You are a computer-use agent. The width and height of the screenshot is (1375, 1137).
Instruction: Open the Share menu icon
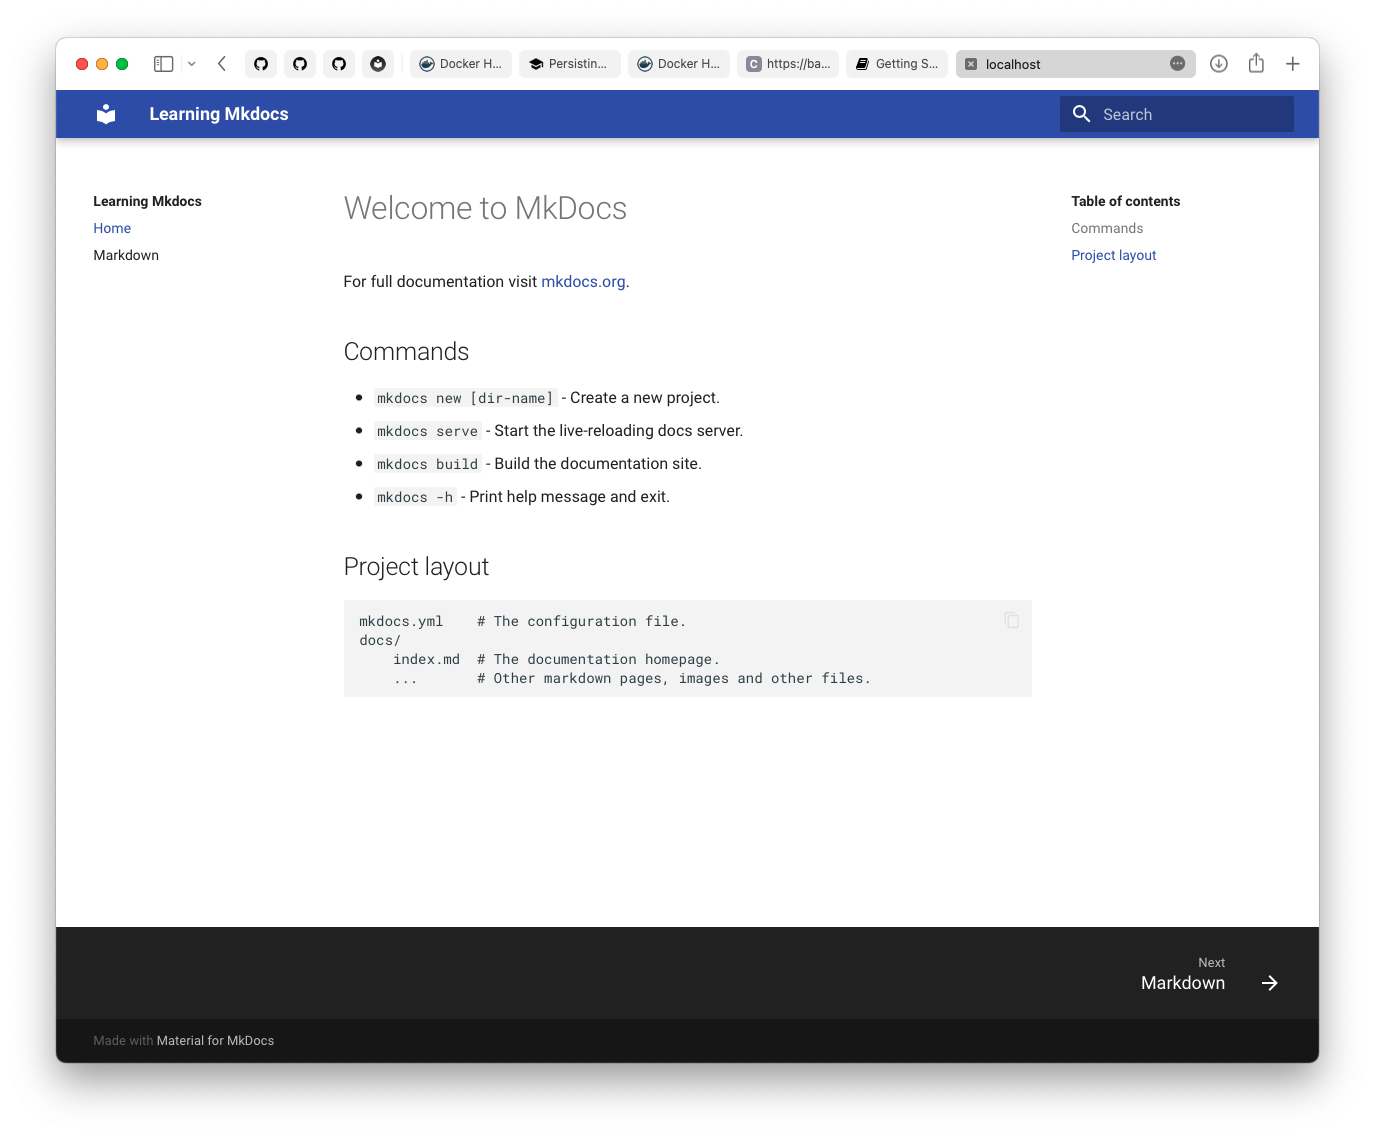pos(1256,63)
